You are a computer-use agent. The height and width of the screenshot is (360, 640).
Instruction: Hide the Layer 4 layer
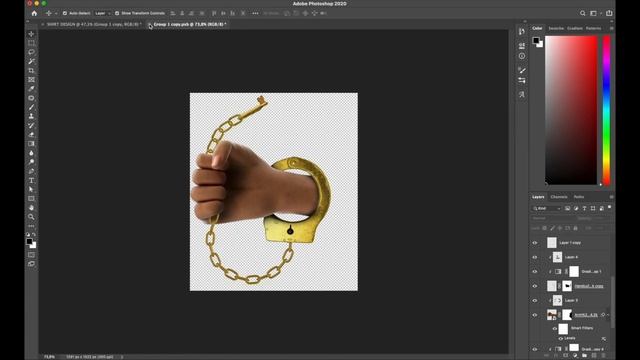[x=535, y=257]
